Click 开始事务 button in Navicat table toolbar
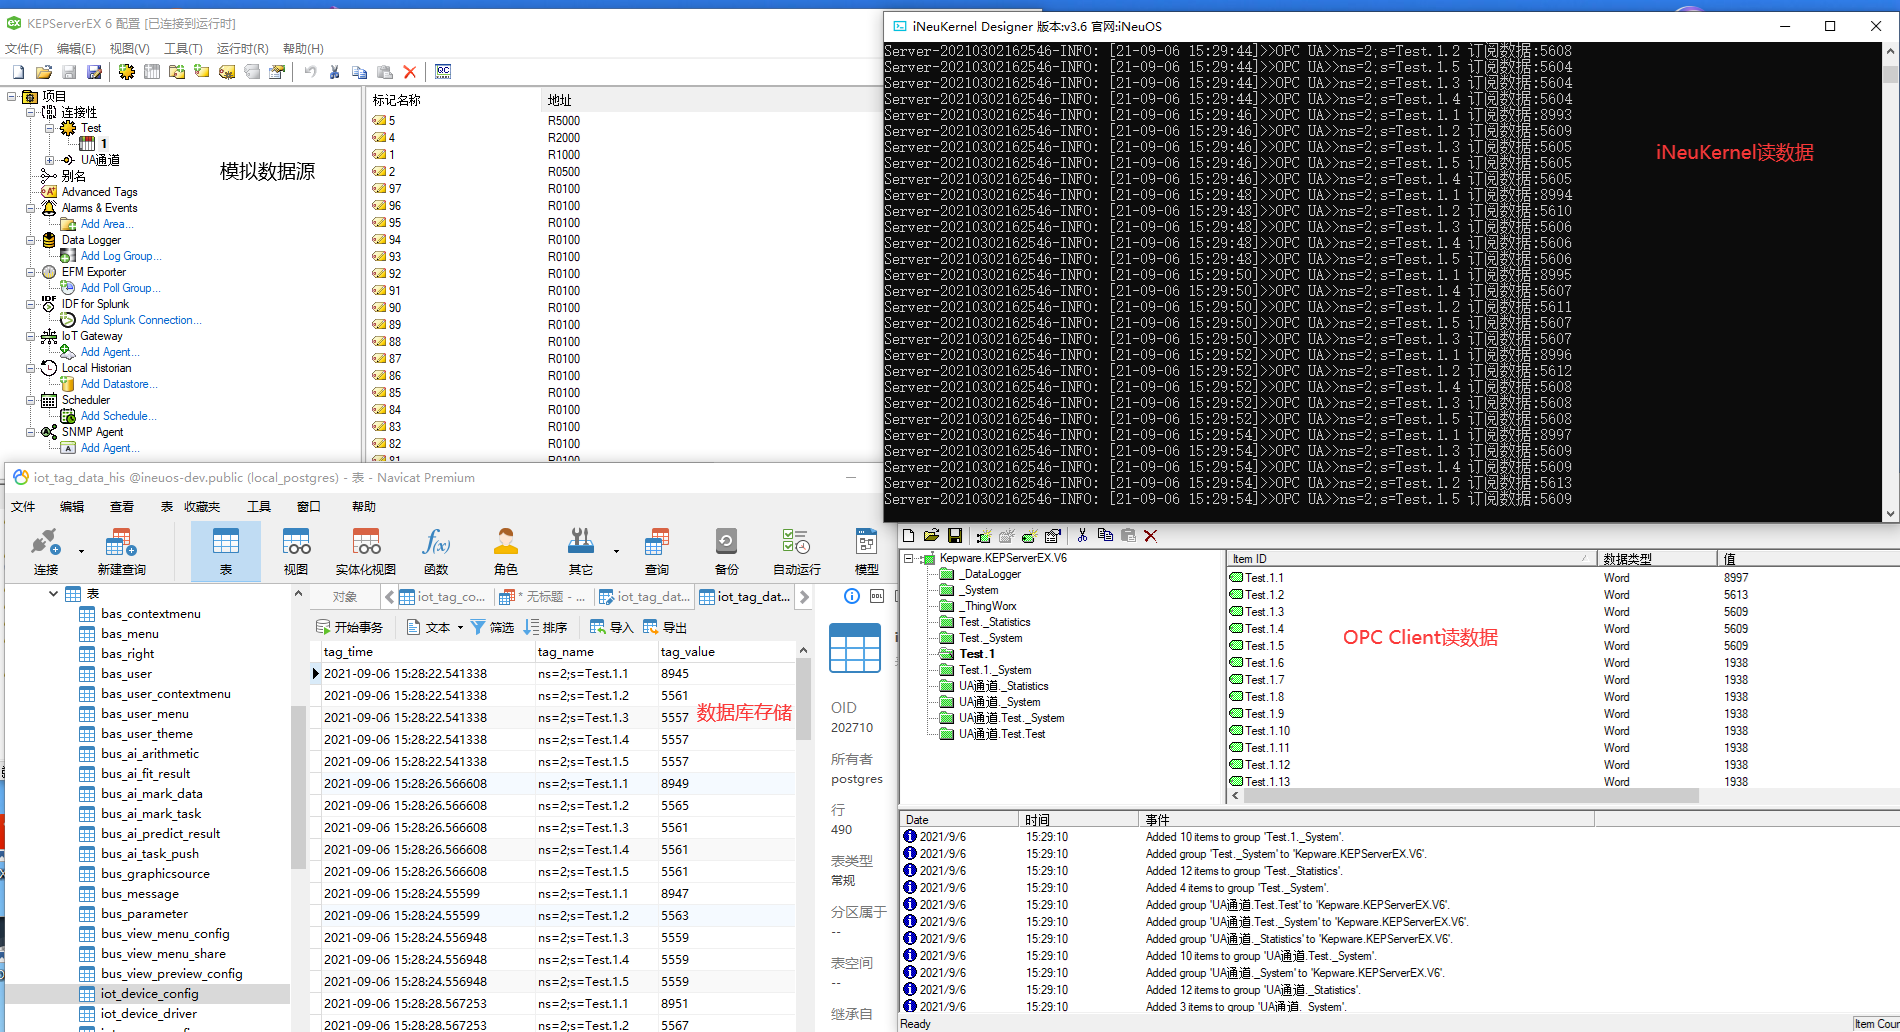The height and width of the screenshot is (1032, 1900). click(x=350, y=628)
